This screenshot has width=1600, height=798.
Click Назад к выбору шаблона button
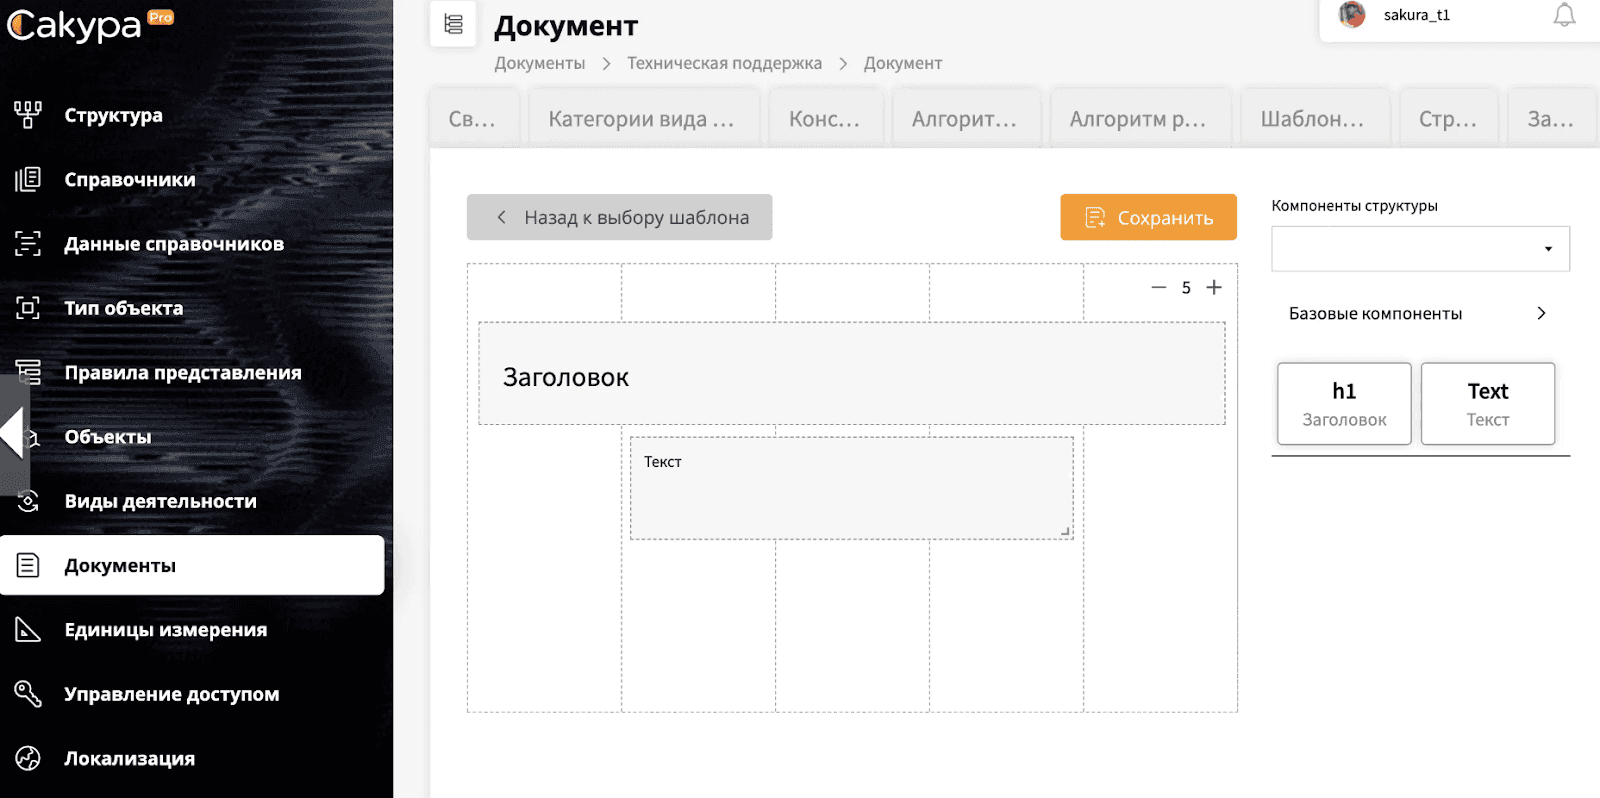pos(619,217)
